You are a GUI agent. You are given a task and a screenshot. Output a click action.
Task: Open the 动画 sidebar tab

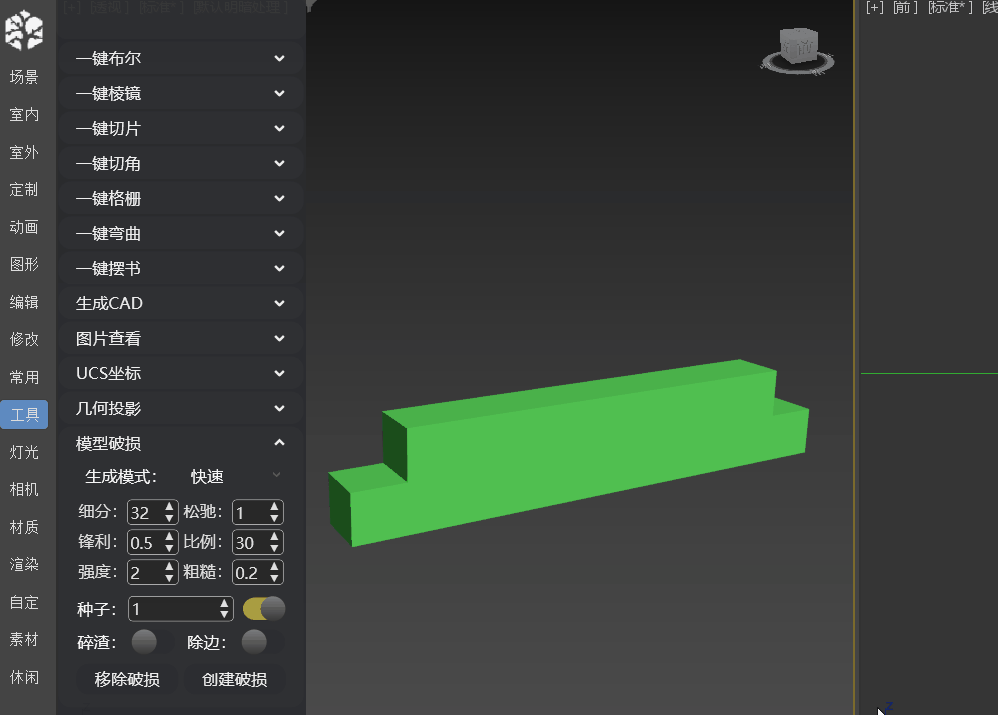click(24, 227)
